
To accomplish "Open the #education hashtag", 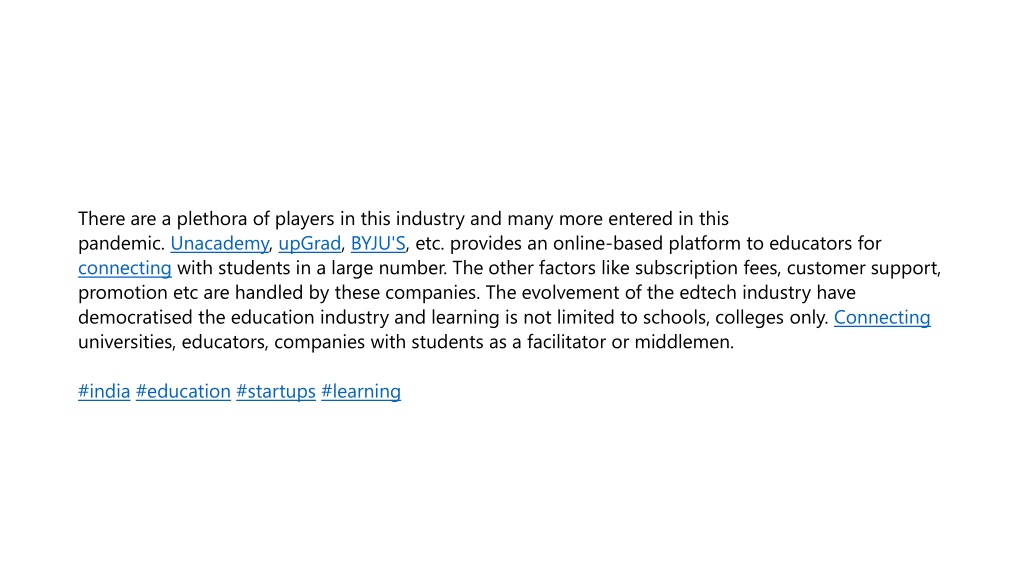I will click(x=183, y=391).
